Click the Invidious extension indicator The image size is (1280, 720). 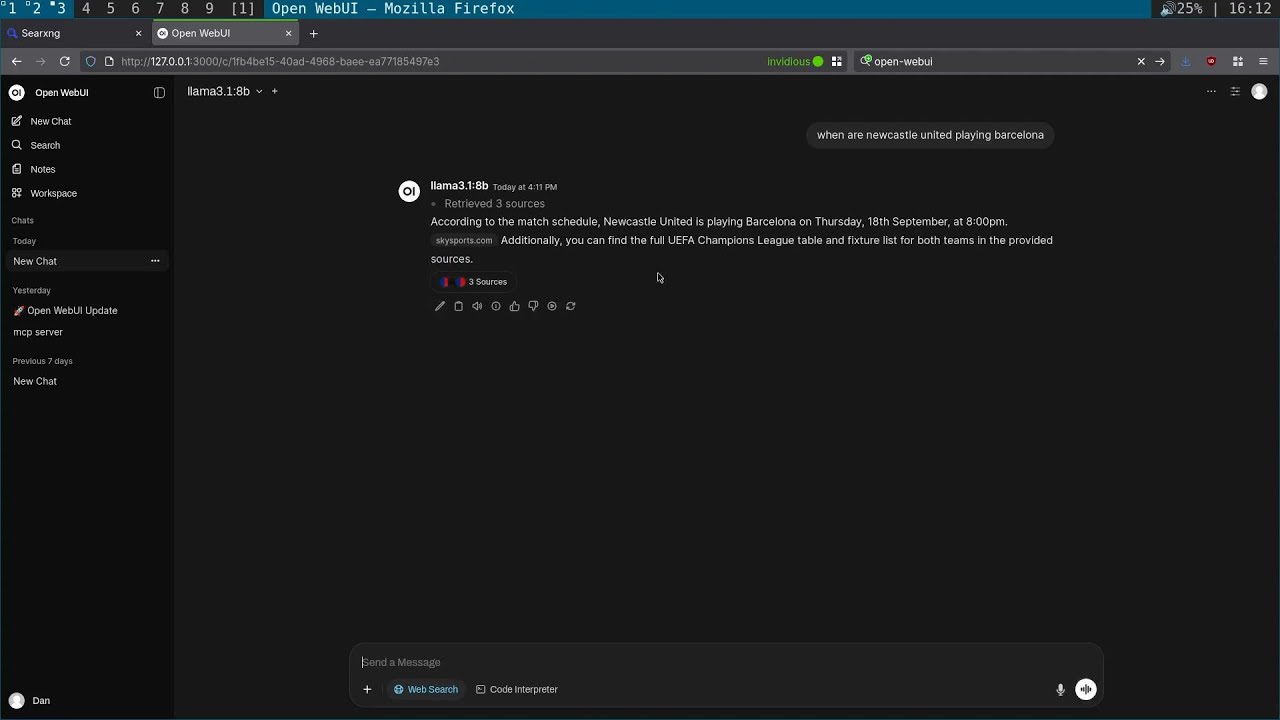[795, 61]
